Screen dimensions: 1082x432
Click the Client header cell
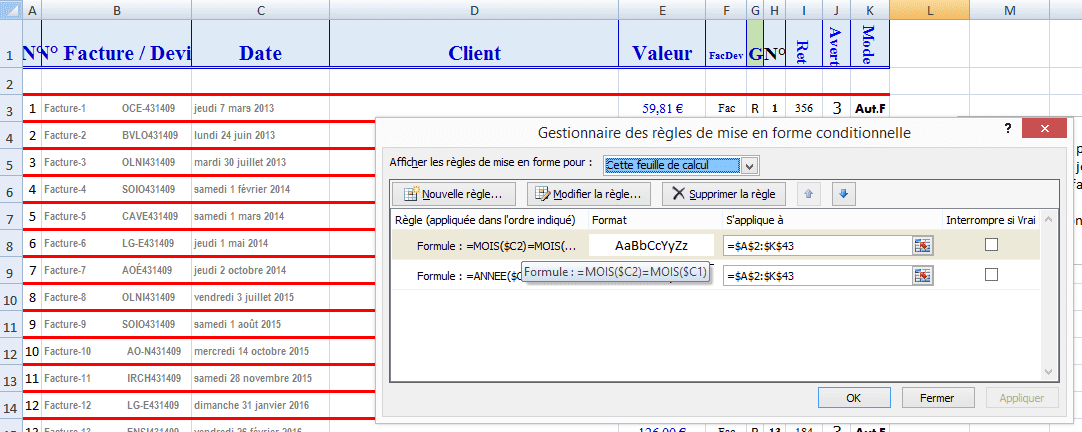[x=474, y=53]
